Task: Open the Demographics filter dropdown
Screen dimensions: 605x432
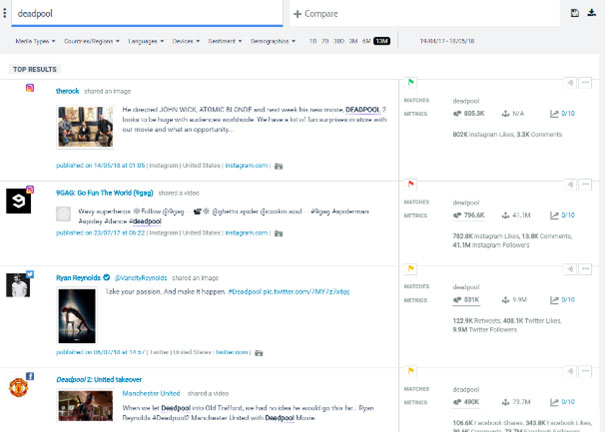Action: click(273, 41)
